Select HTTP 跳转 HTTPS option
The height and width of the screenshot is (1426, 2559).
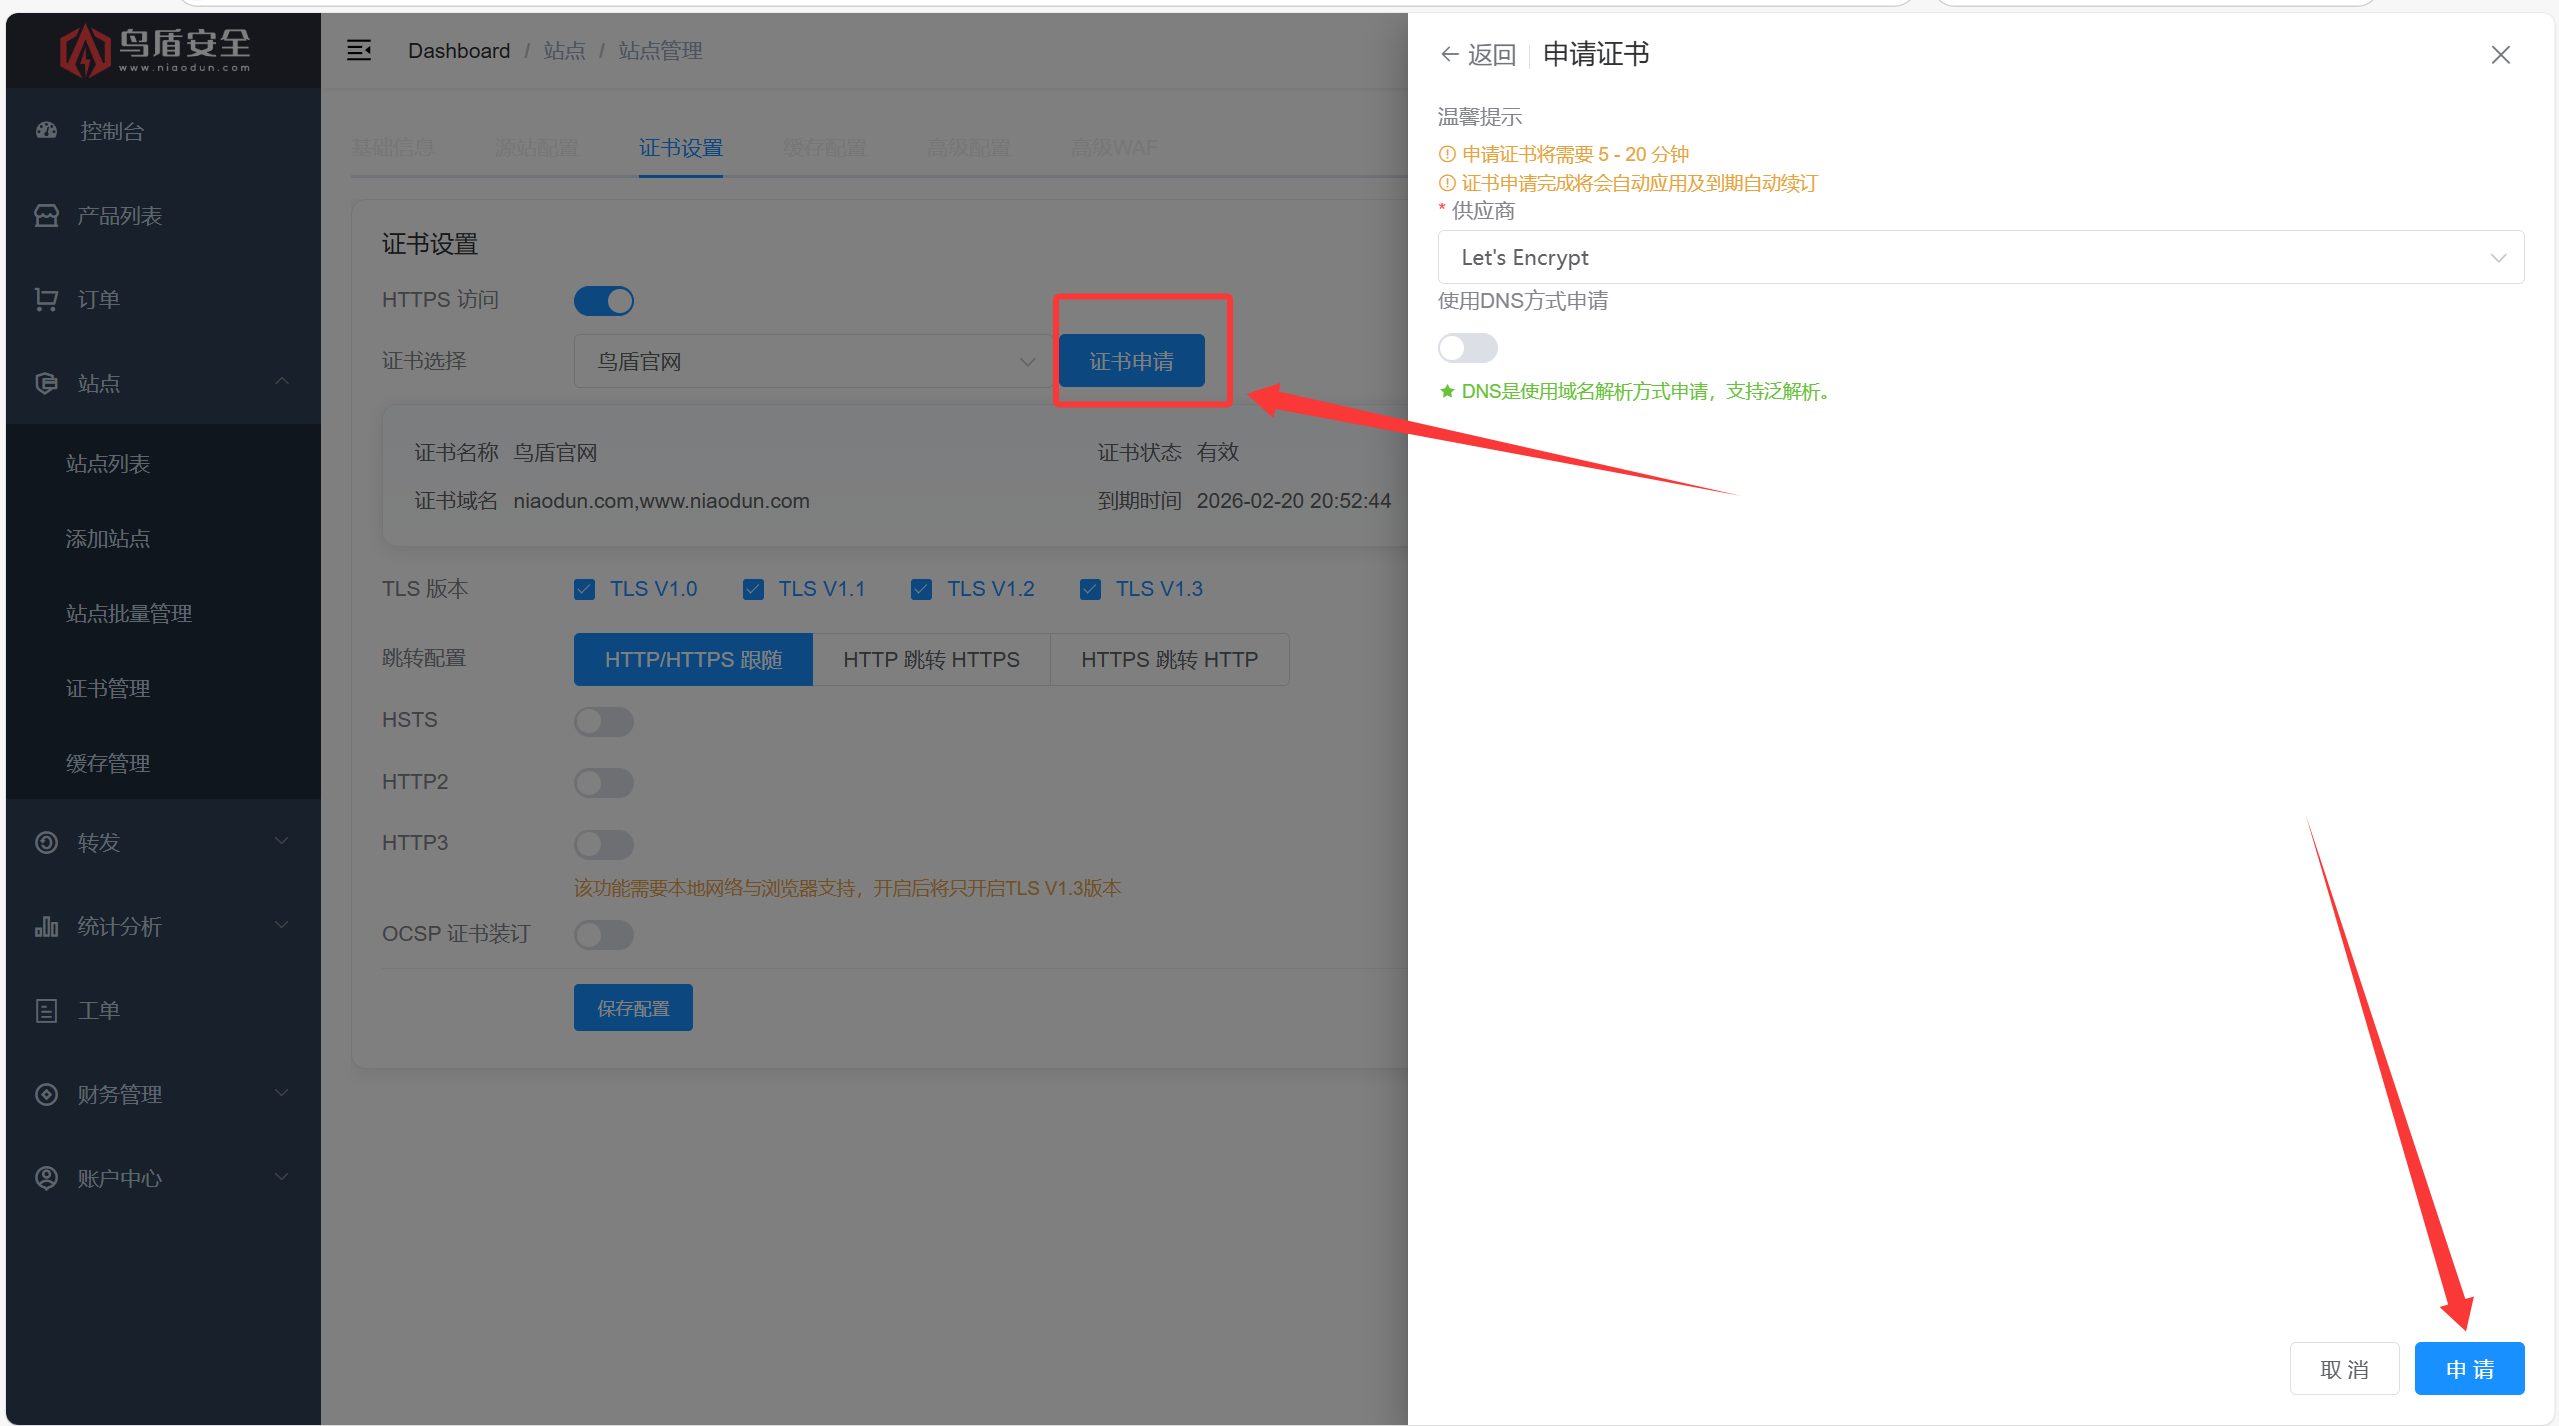[931, 660]
